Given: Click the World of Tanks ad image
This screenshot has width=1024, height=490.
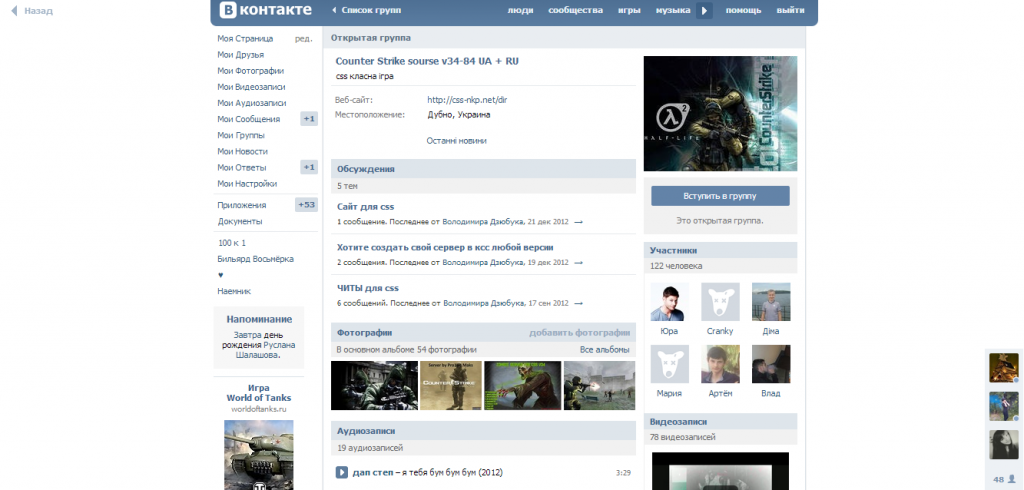Looking at the screenshot, I should click(259, 453).
